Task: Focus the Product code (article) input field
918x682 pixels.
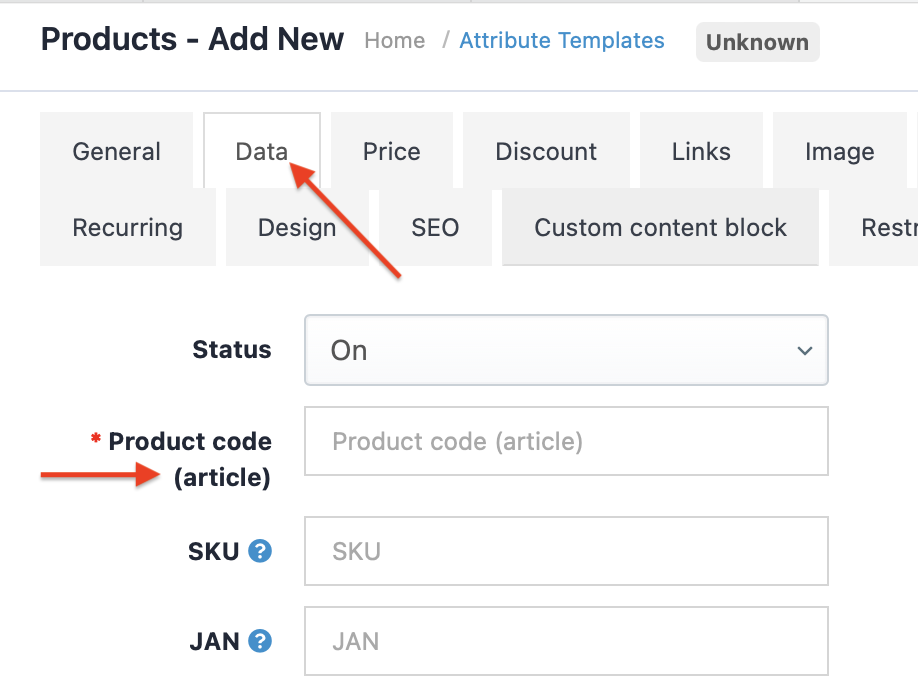Action: tap(566, 441)
